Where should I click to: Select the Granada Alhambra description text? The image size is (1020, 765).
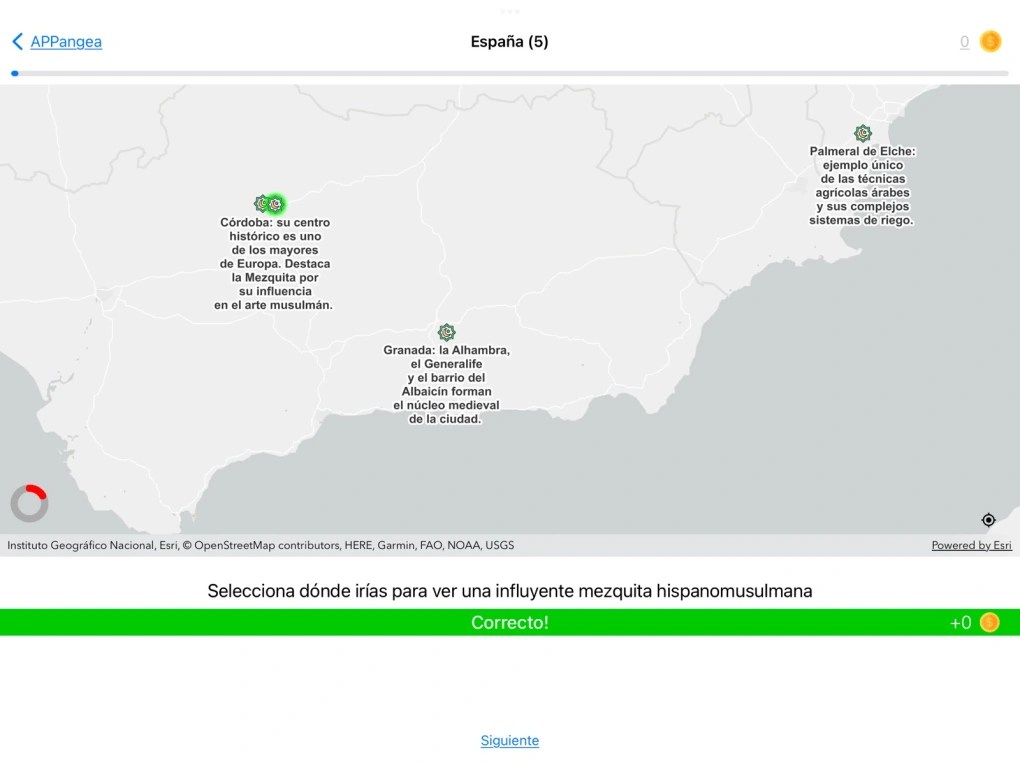point(446,385)
